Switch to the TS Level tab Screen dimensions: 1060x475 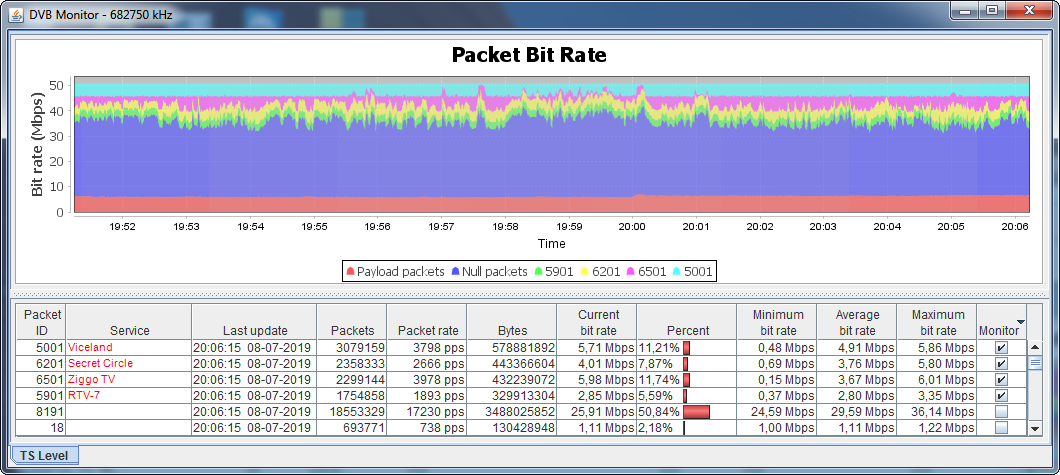(x=45, y=455)
